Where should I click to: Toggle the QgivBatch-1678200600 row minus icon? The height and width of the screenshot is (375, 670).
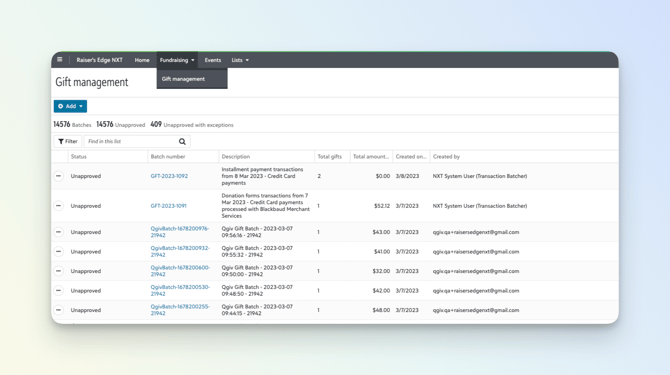pyautogui.click(x=59, y=271)
